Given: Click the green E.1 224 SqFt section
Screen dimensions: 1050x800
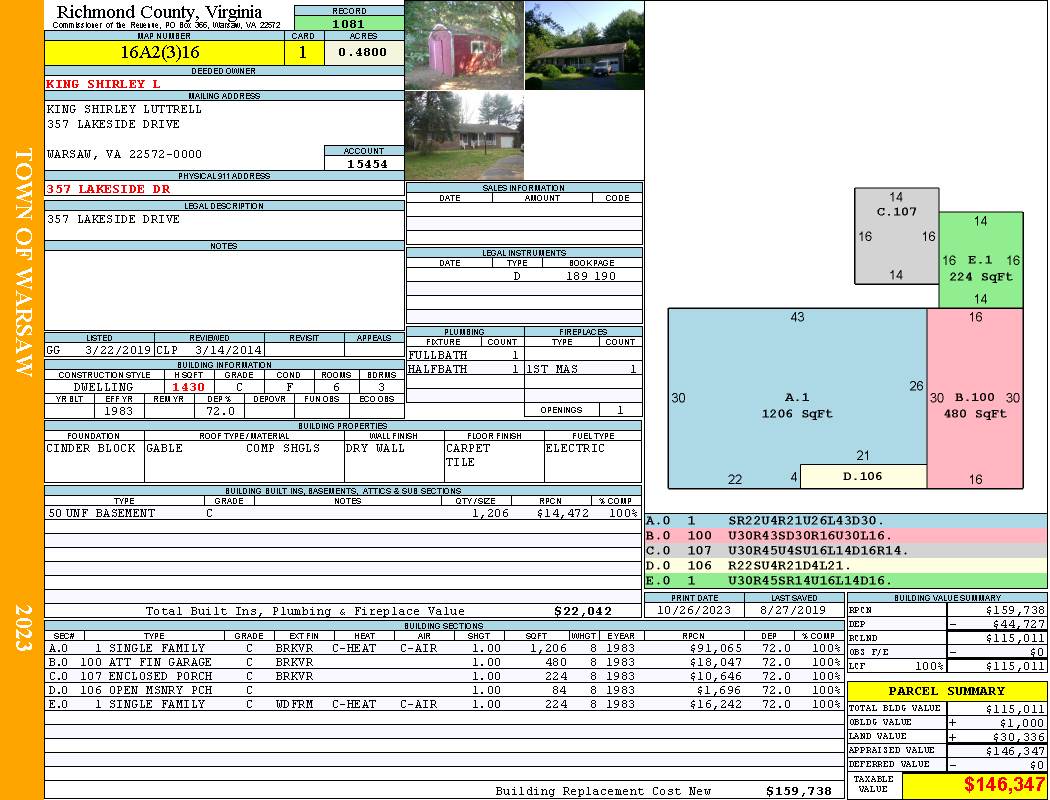Looking at the screenshot, I should click(x=981, y=260).
